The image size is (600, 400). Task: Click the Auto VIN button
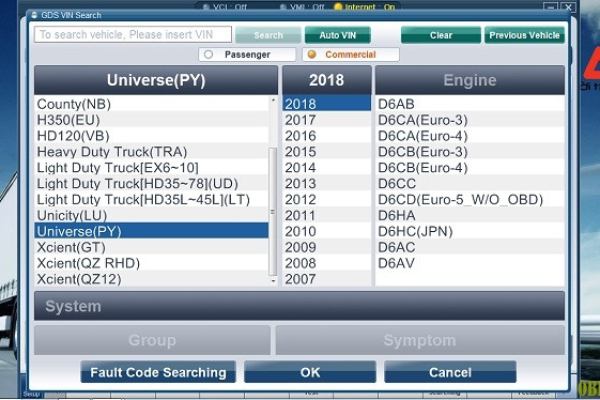click(338, 35)
